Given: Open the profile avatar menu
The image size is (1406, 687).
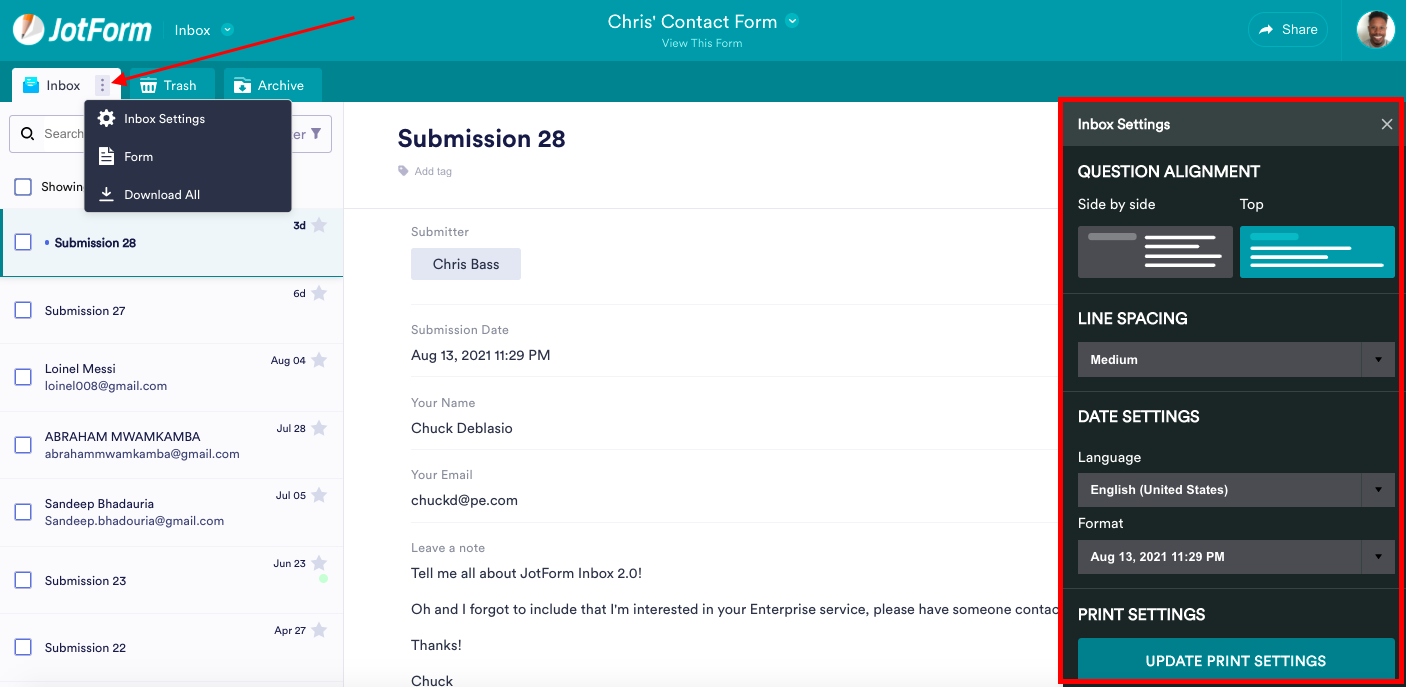Looking at the screenshot, I should [1375, 30].
